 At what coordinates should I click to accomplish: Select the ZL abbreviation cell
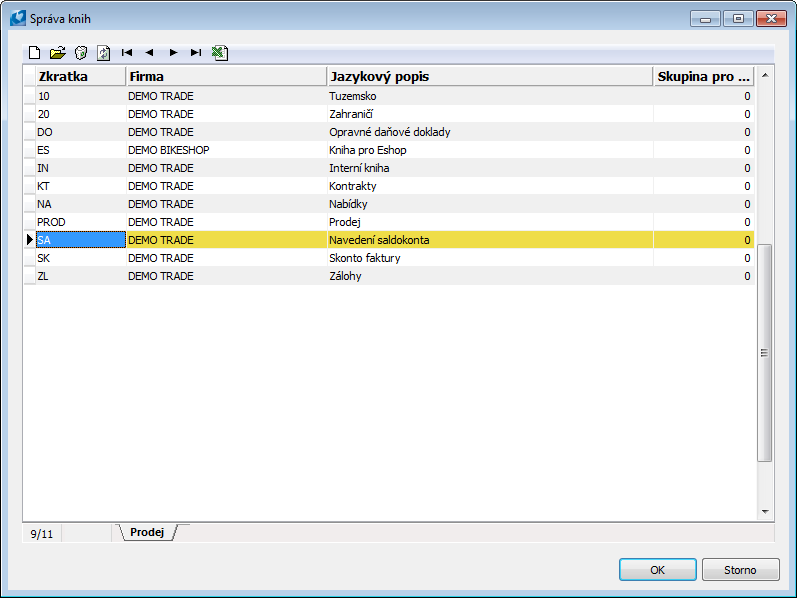tap(81, 276)
